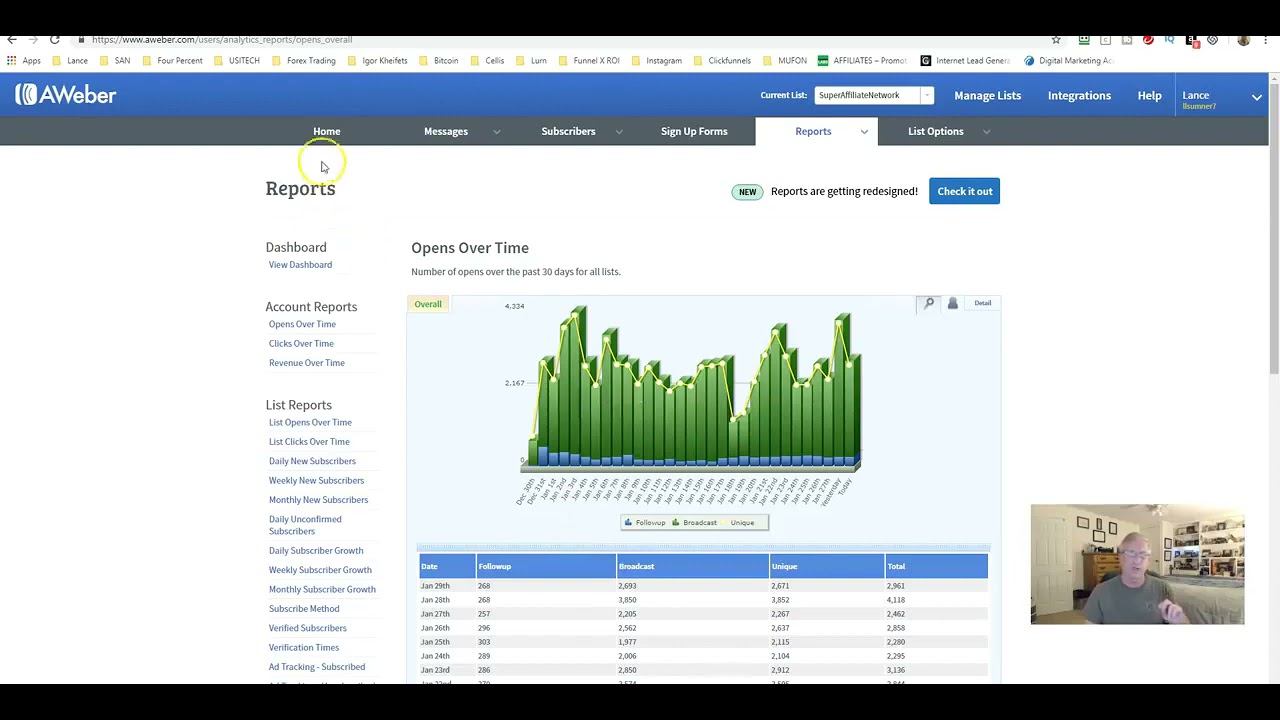Click the Detail button above chart
This screenshot has width=1280, height=720.
[983, 303]
